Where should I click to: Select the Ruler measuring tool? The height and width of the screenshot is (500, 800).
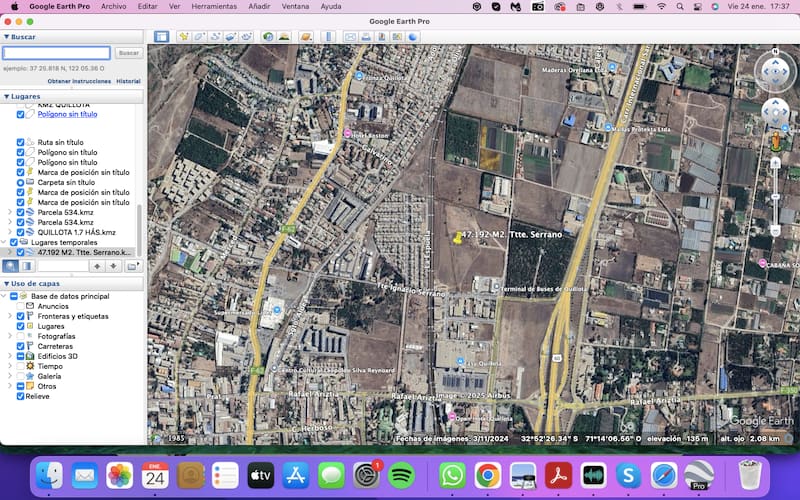(329, 37)
